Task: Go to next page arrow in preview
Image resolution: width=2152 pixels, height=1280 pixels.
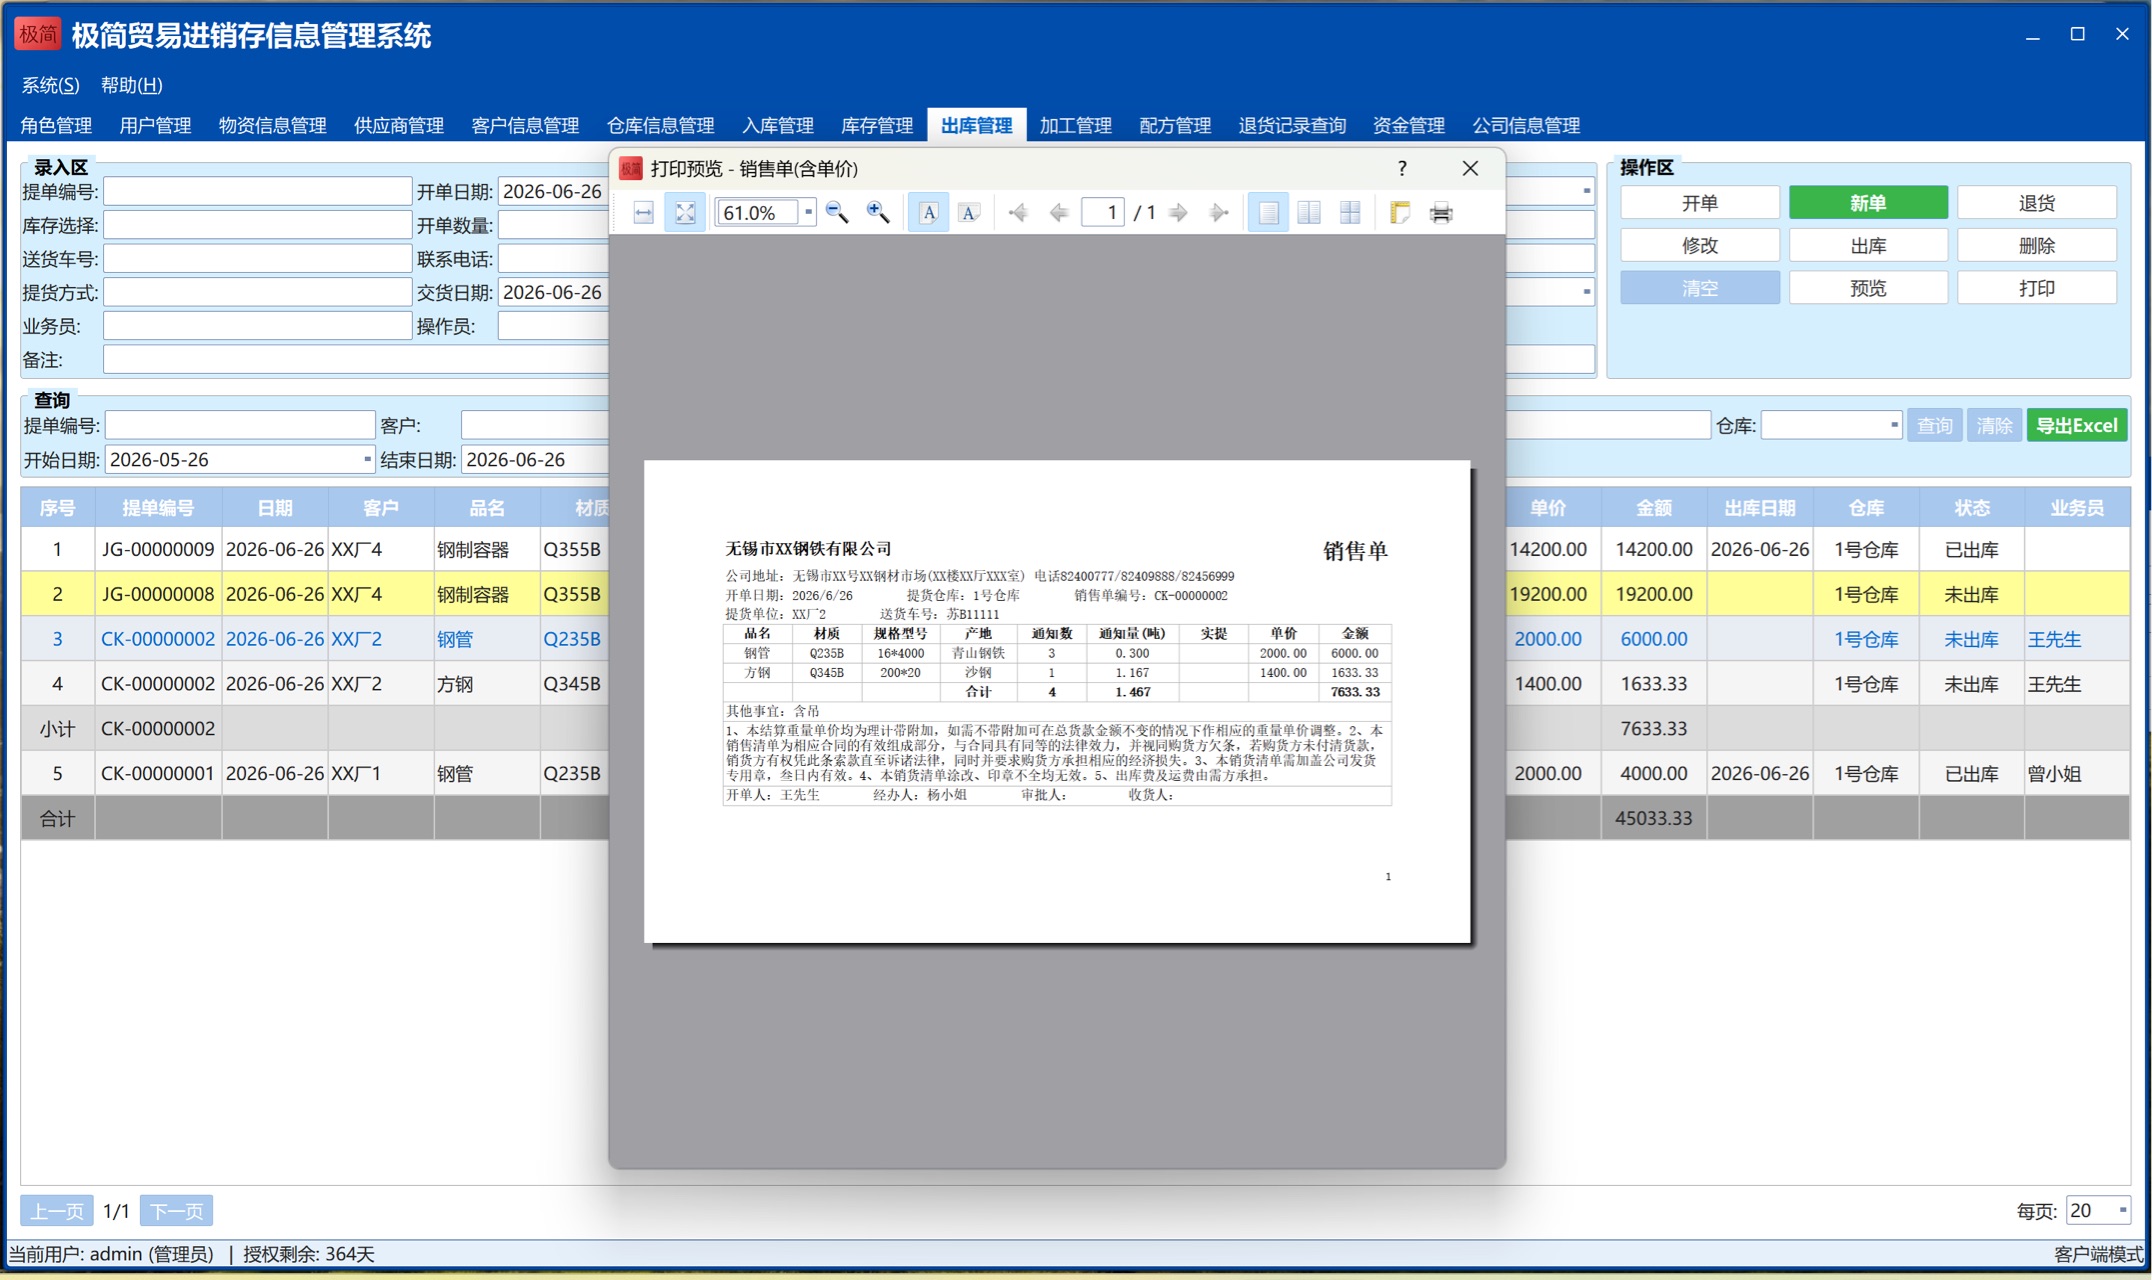Action: tap(1179, 213)
